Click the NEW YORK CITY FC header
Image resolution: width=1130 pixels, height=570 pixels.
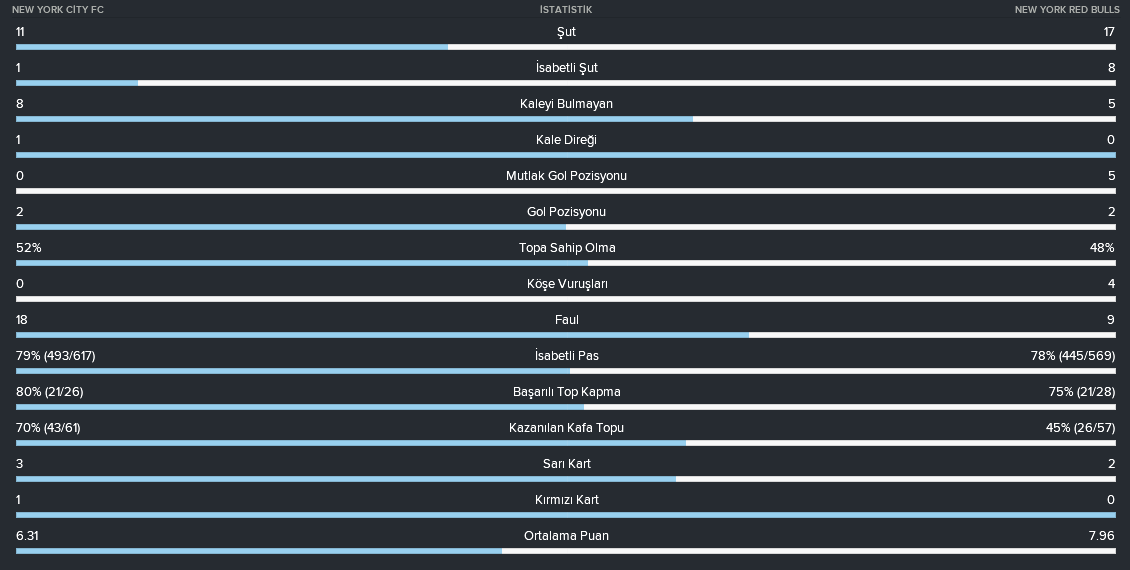58,9
